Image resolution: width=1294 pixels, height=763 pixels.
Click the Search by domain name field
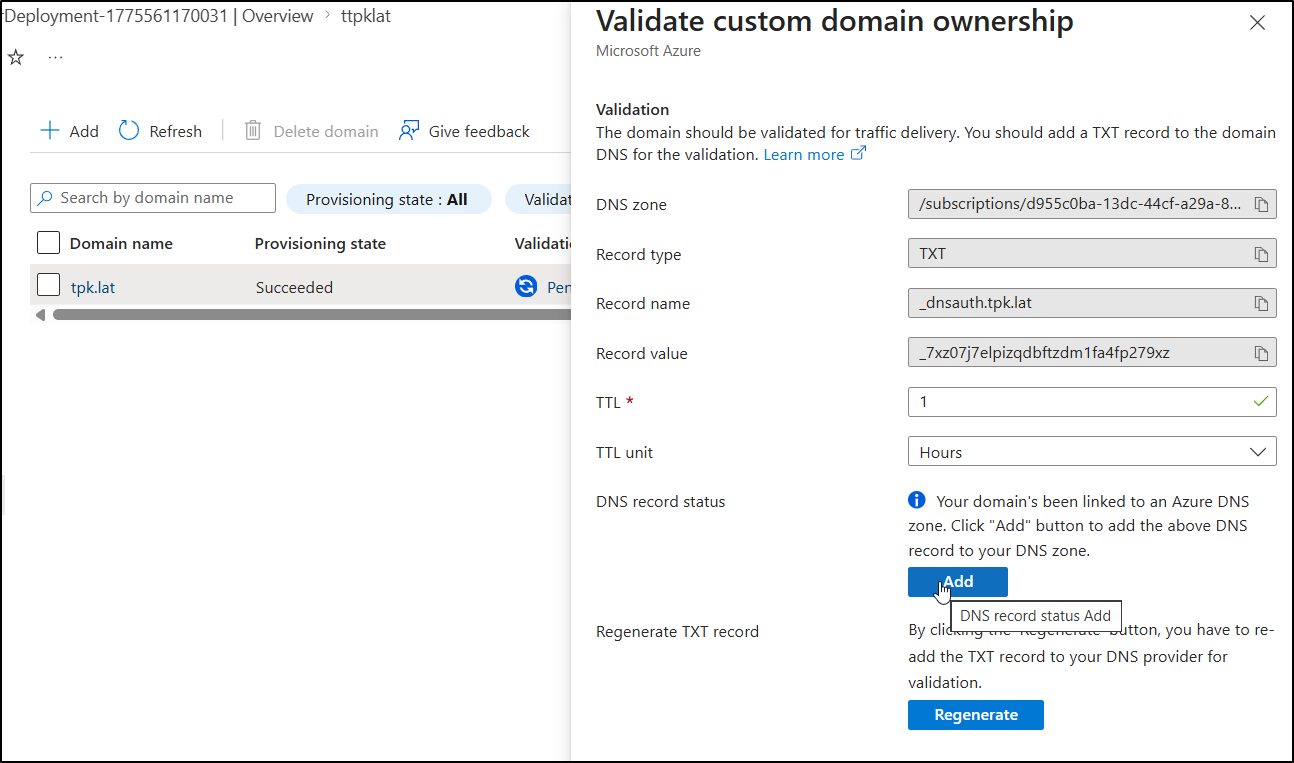click(x=153, y=198)
